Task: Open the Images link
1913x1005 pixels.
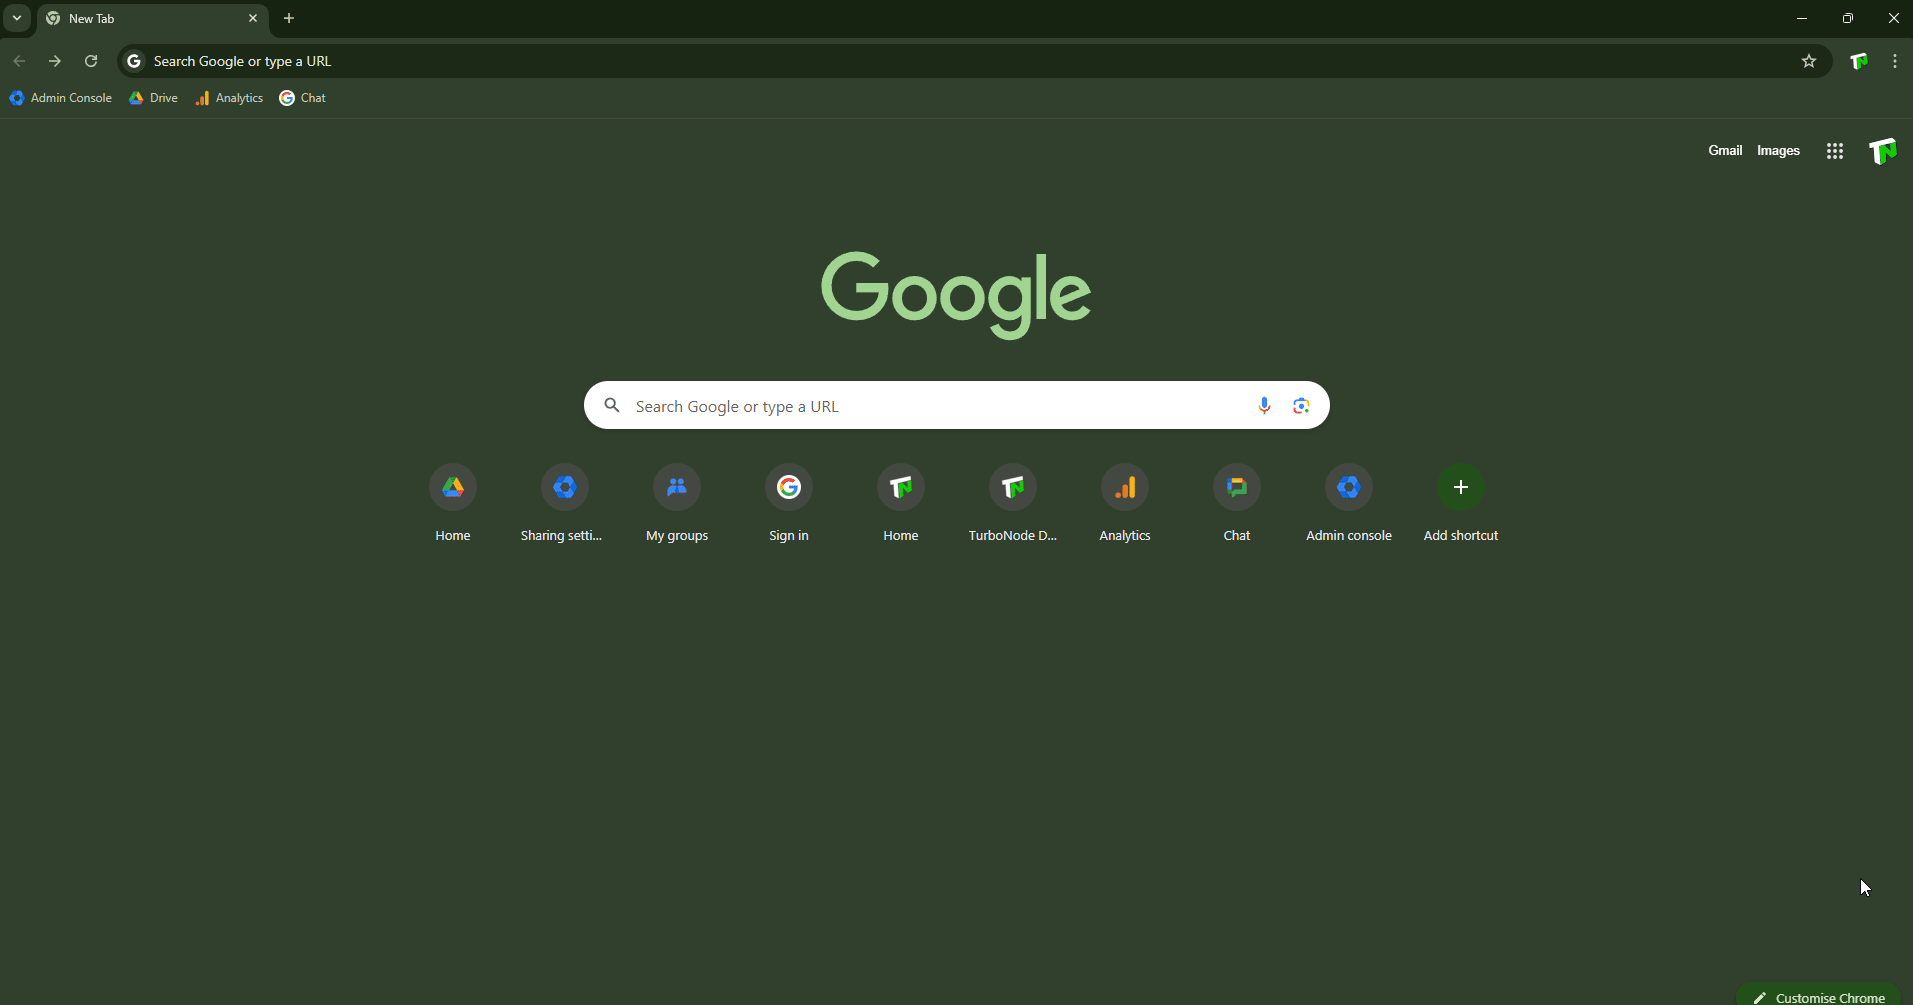Action: click(1778, 151)
